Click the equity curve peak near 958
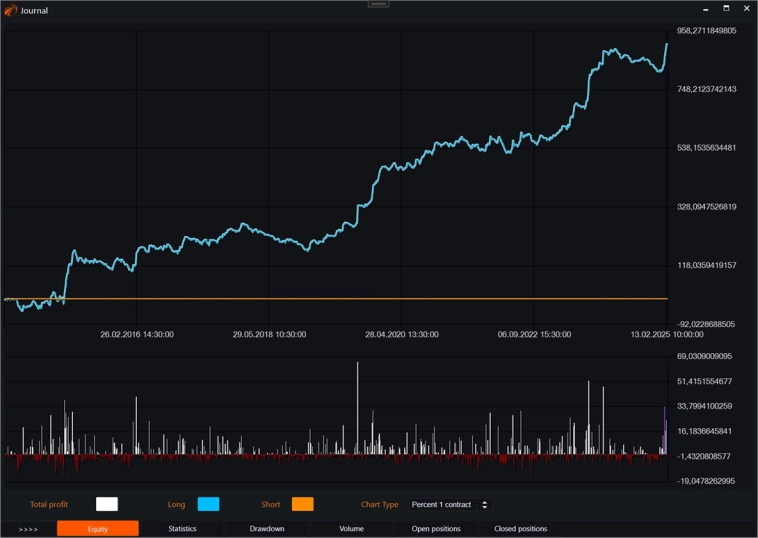This screenshot has height=538, width=758. 666,44
